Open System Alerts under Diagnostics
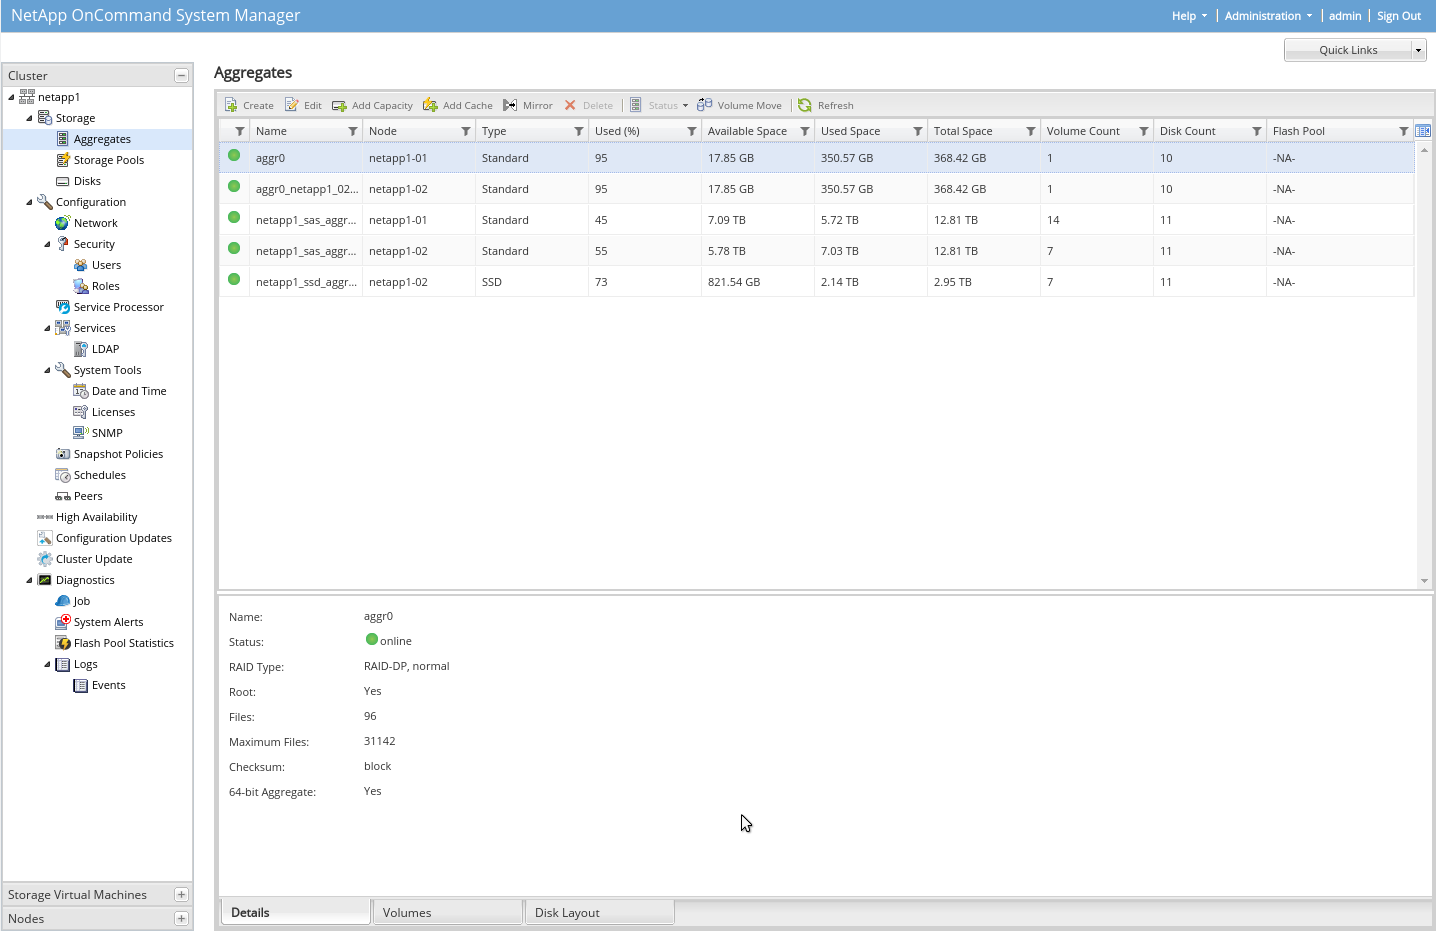Screen dimensions: 1436x931 point(108,622)
